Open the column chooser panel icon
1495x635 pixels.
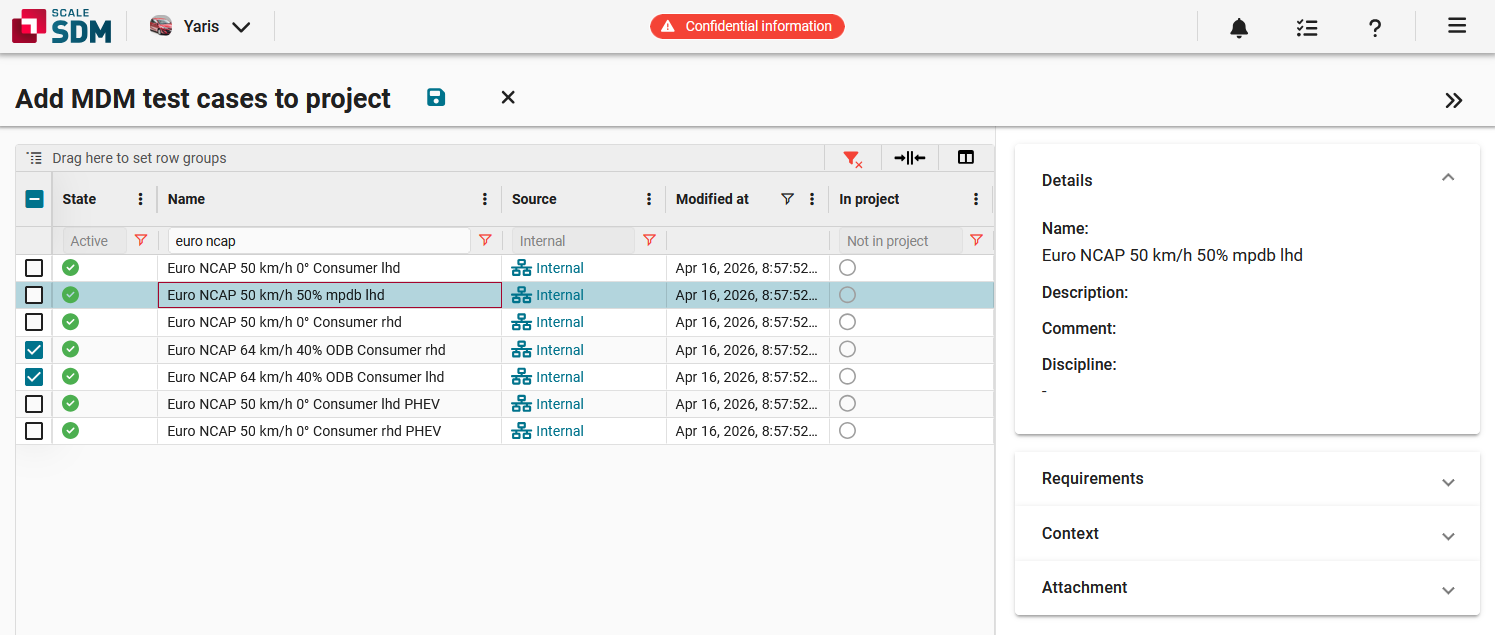click(x=965, y=158)
